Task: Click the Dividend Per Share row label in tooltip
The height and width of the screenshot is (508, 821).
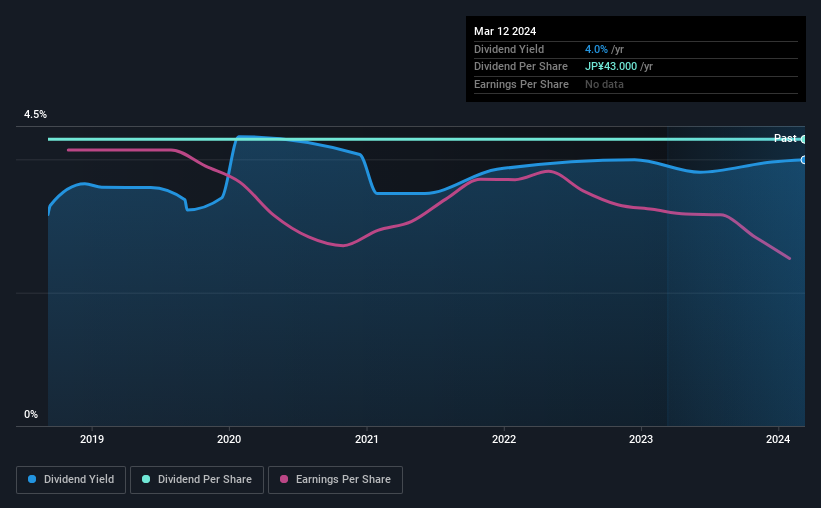Action: coord(520,67)
